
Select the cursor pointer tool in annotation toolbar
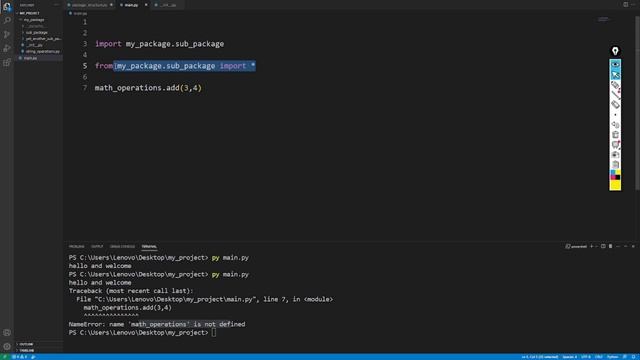pyautogui.click(x=615, y=75)
